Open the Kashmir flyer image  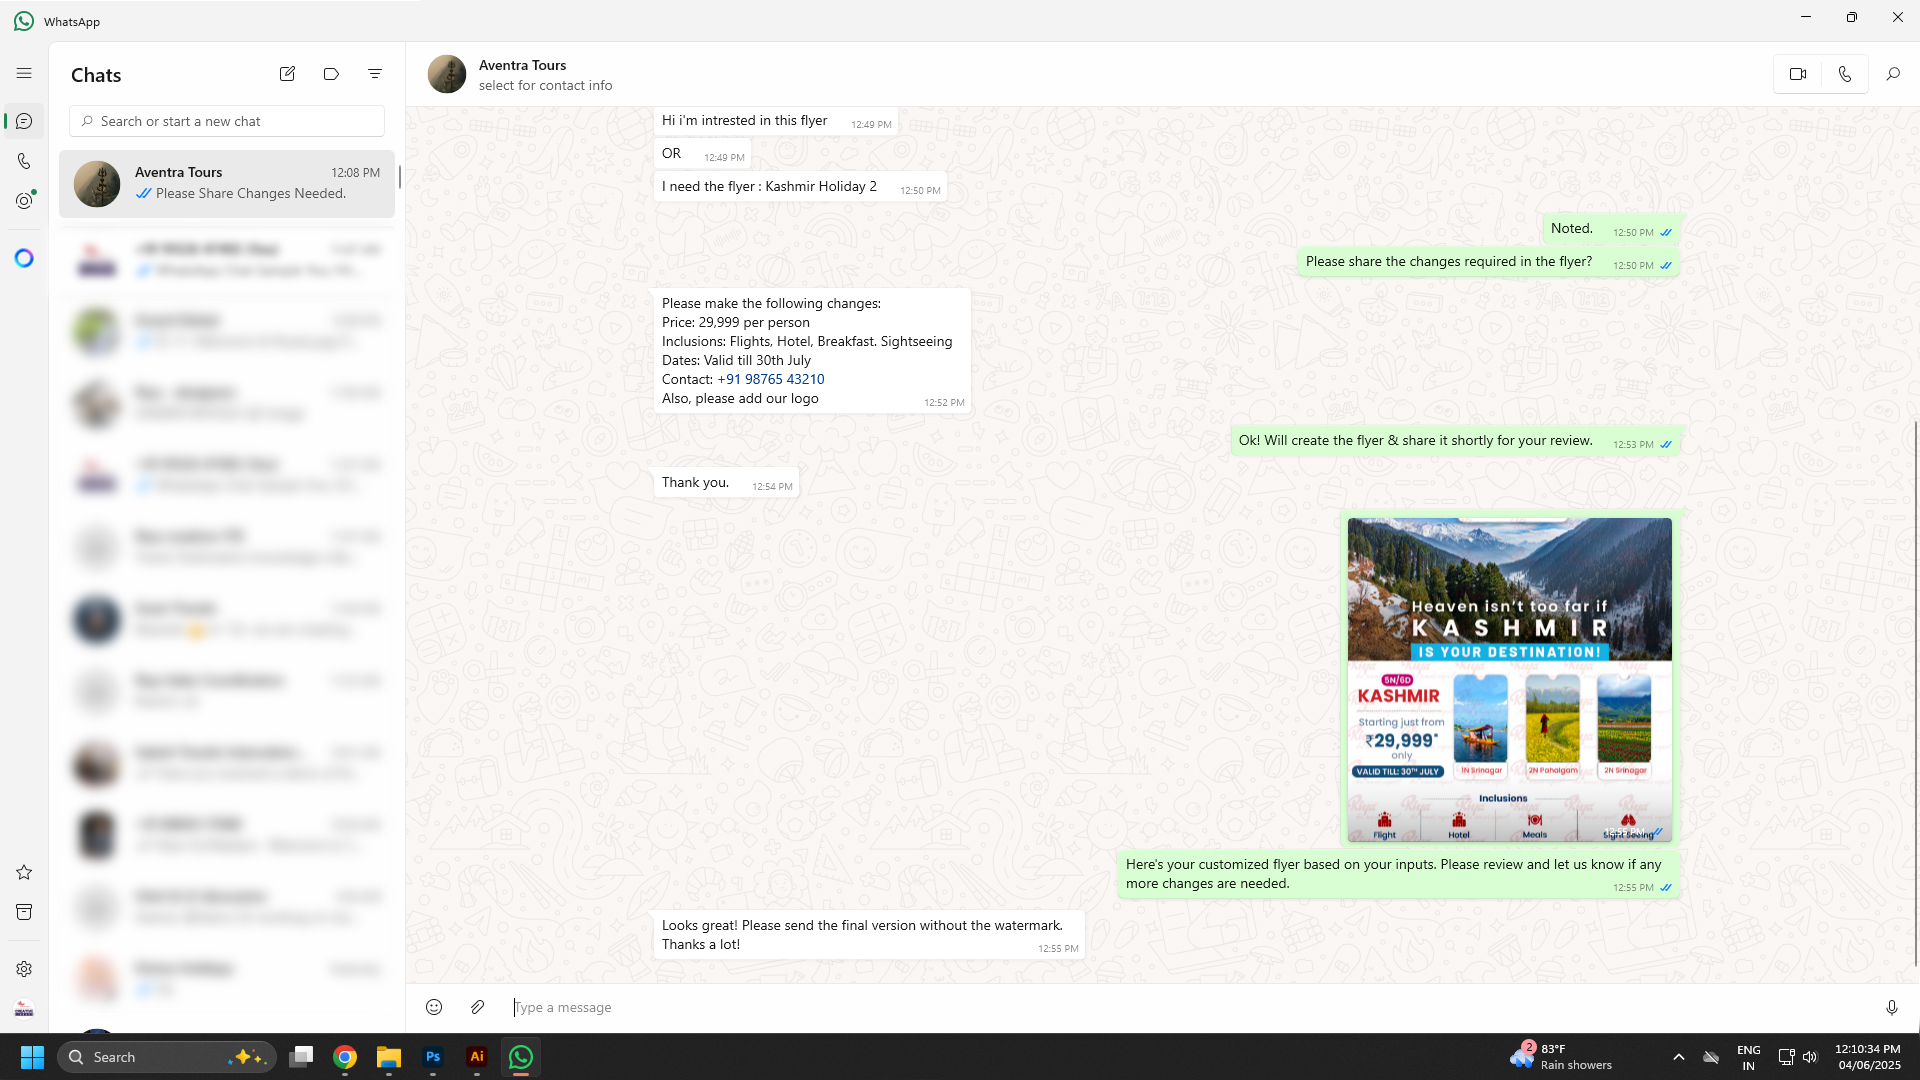1509,679
